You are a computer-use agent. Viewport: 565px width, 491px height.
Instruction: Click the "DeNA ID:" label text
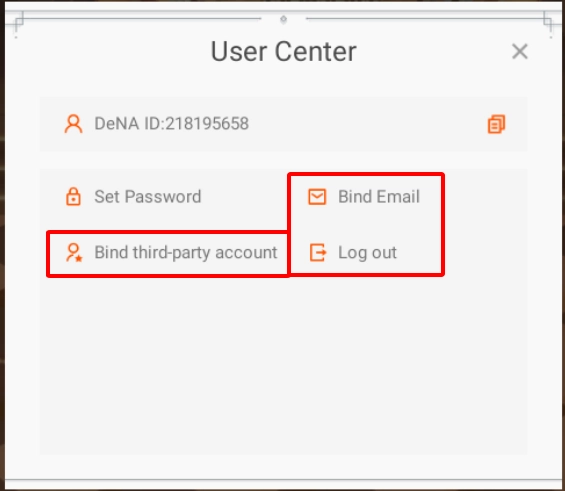(x=130, y=124)
